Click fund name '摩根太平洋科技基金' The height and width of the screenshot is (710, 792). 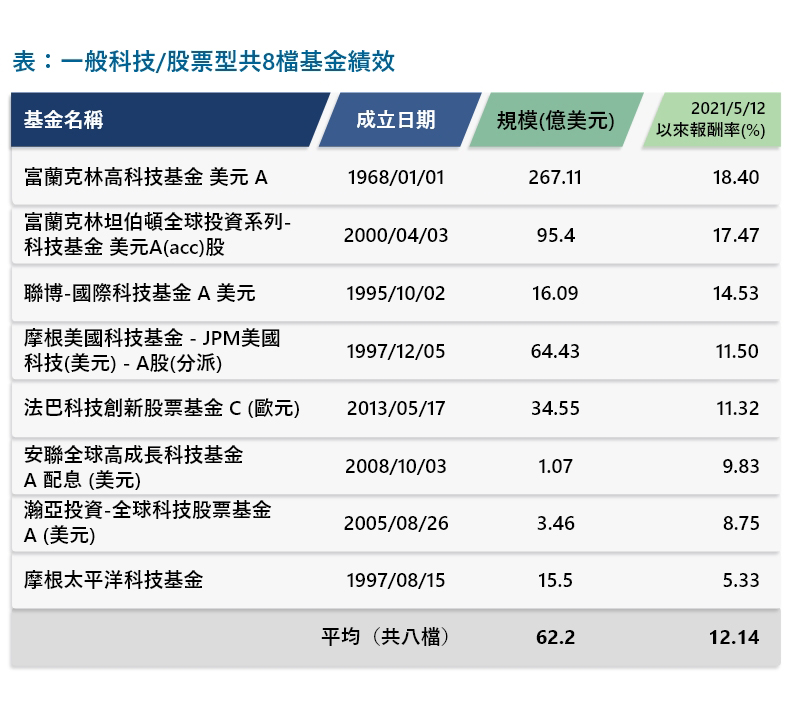[114, 580]
